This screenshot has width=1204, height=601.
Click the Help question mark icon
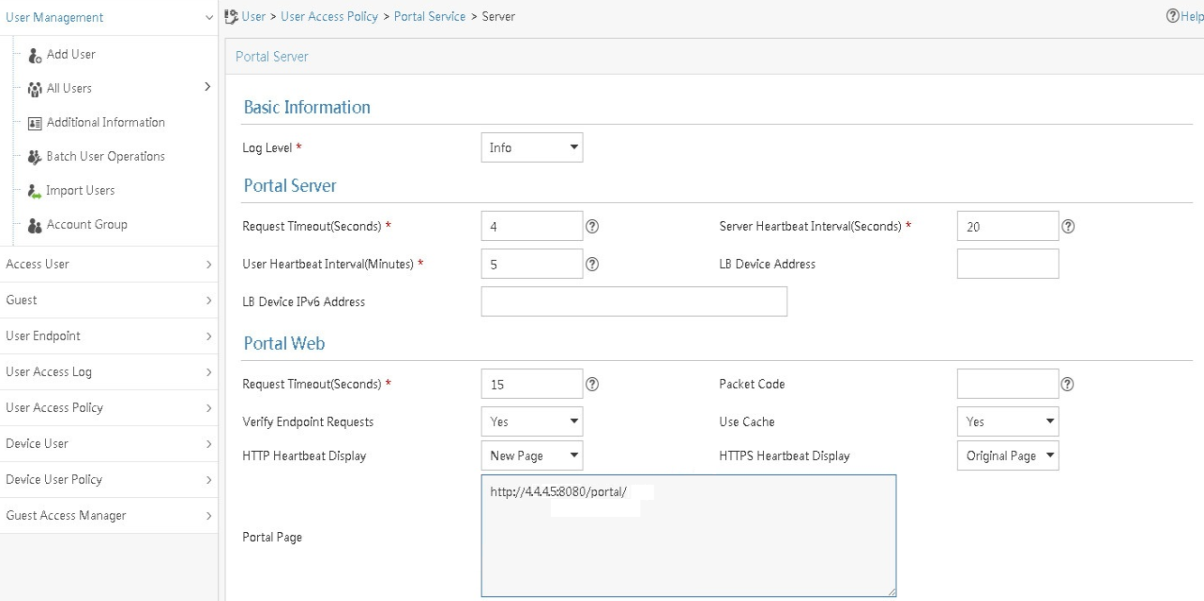[1172, 17]
